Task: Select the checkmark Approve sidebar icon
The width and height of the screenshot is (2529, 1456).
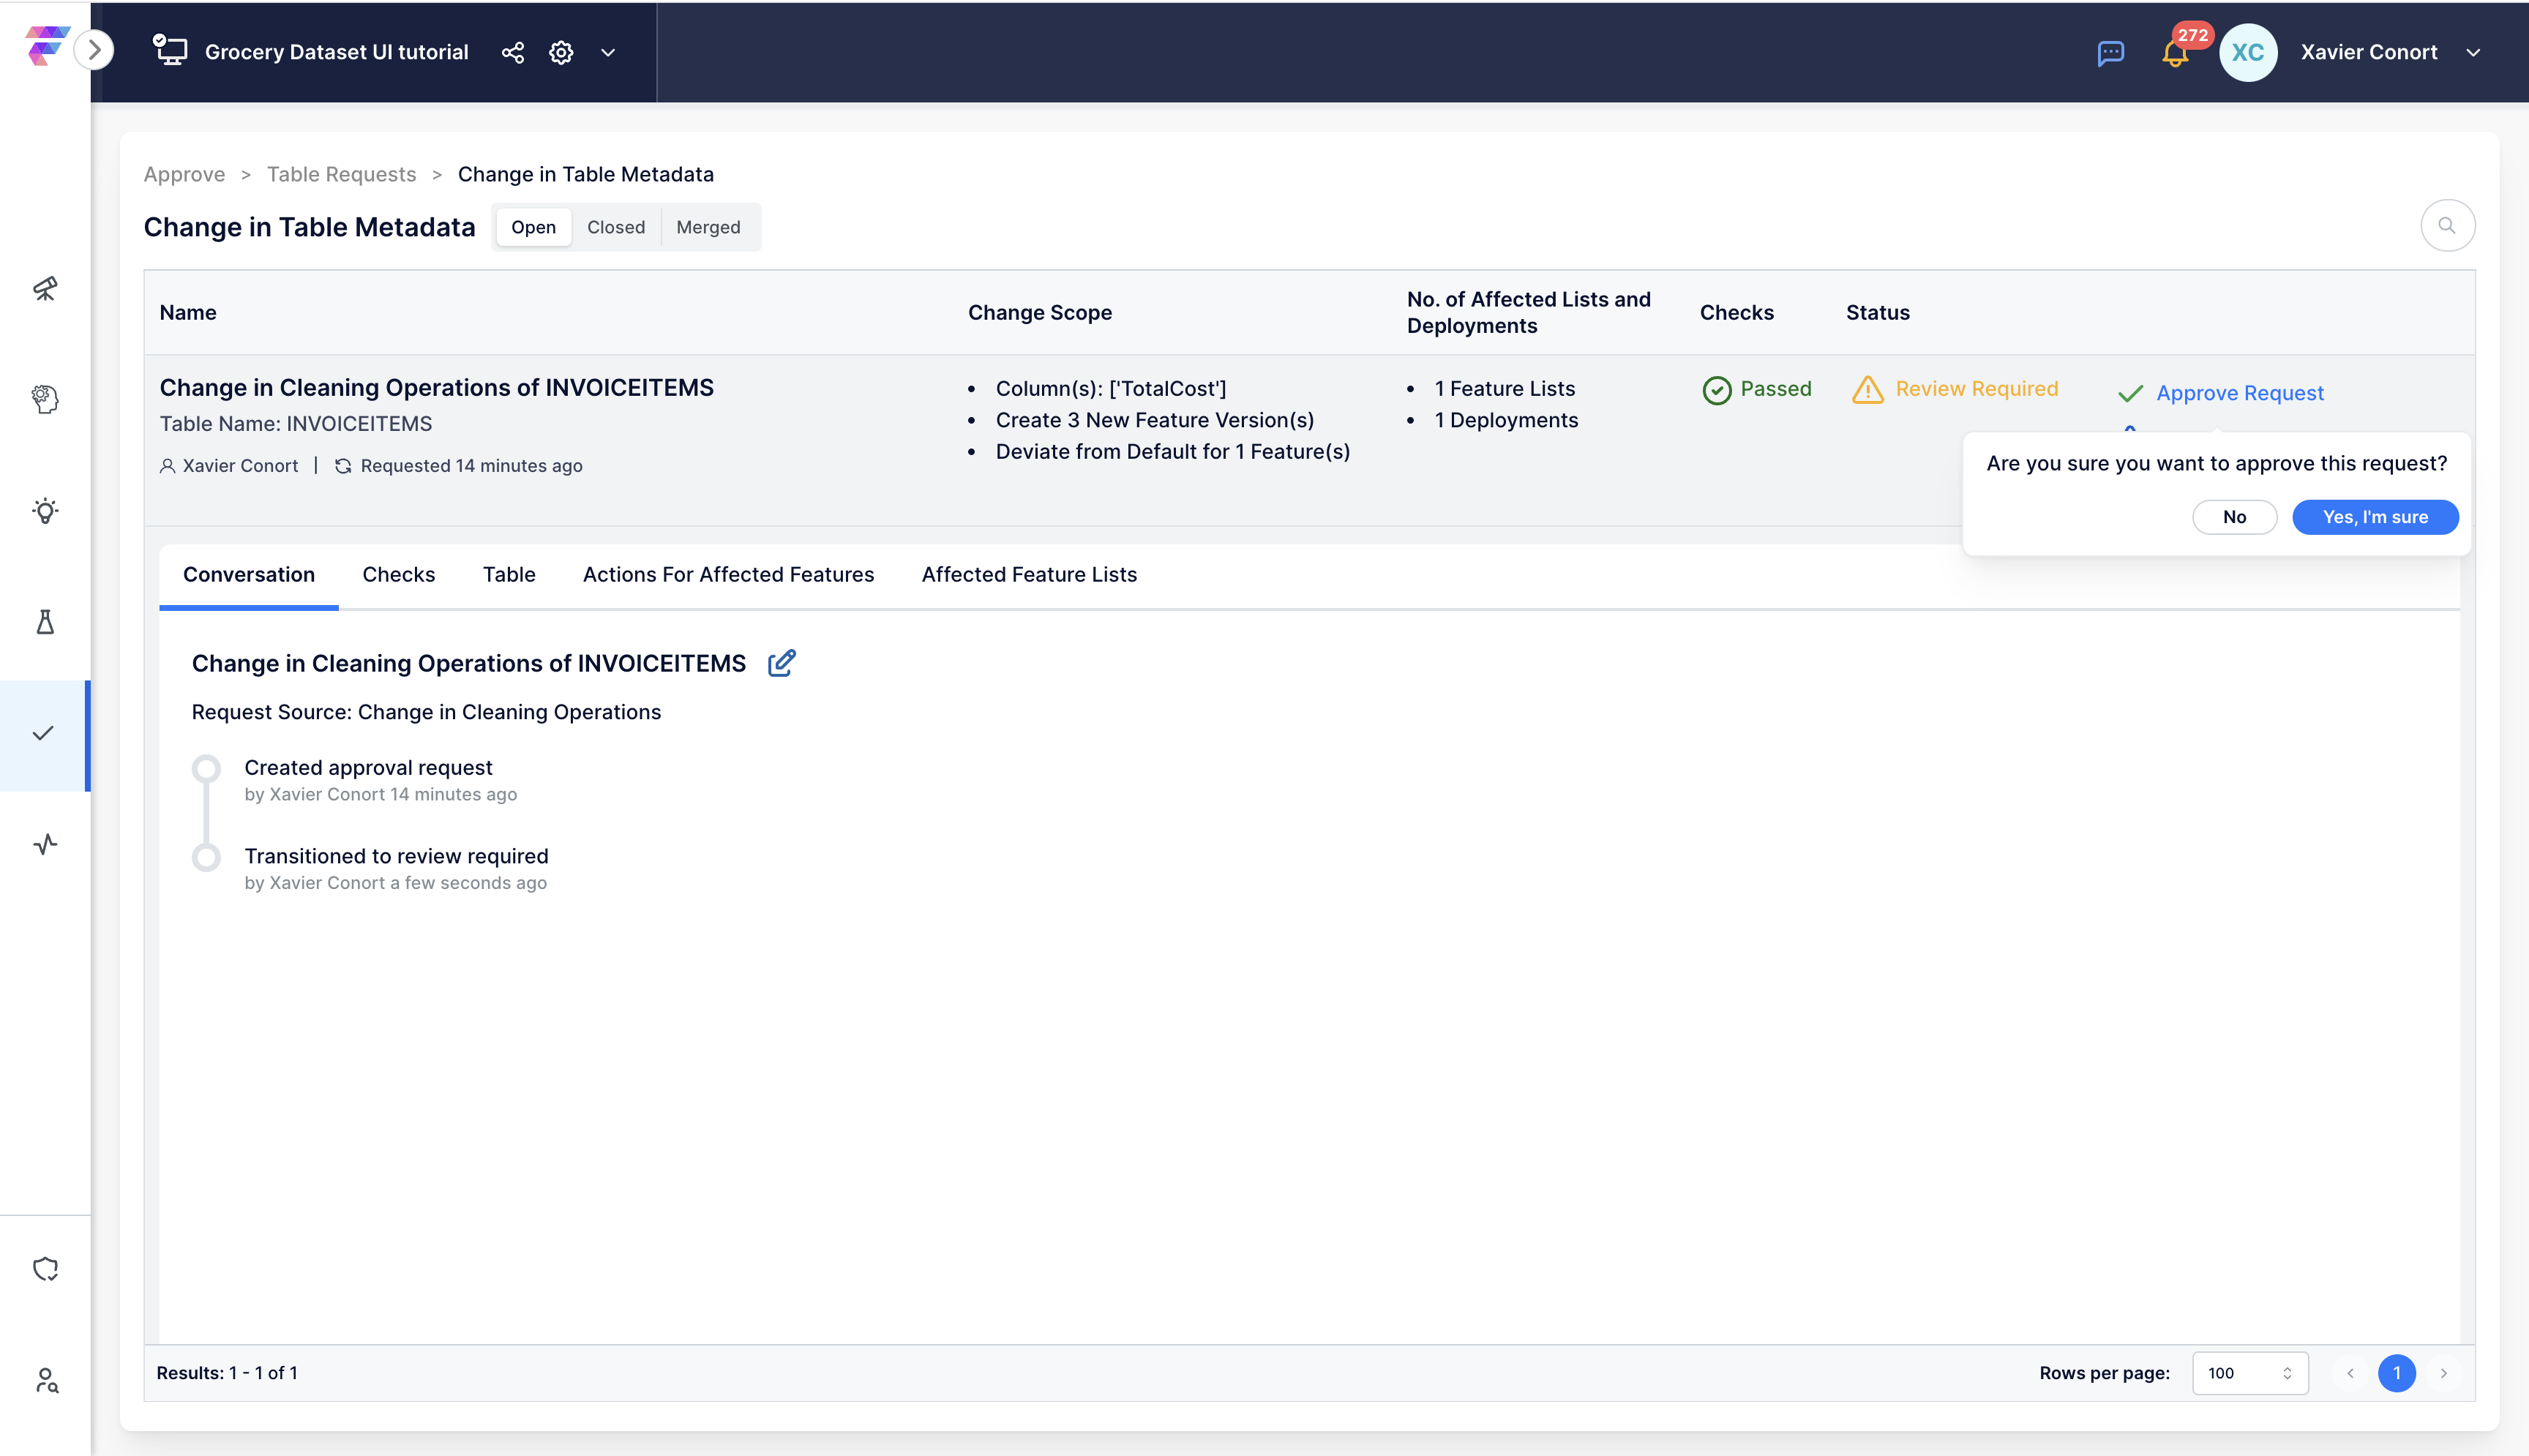Action: pyautogui.click(x=43, y=734)
